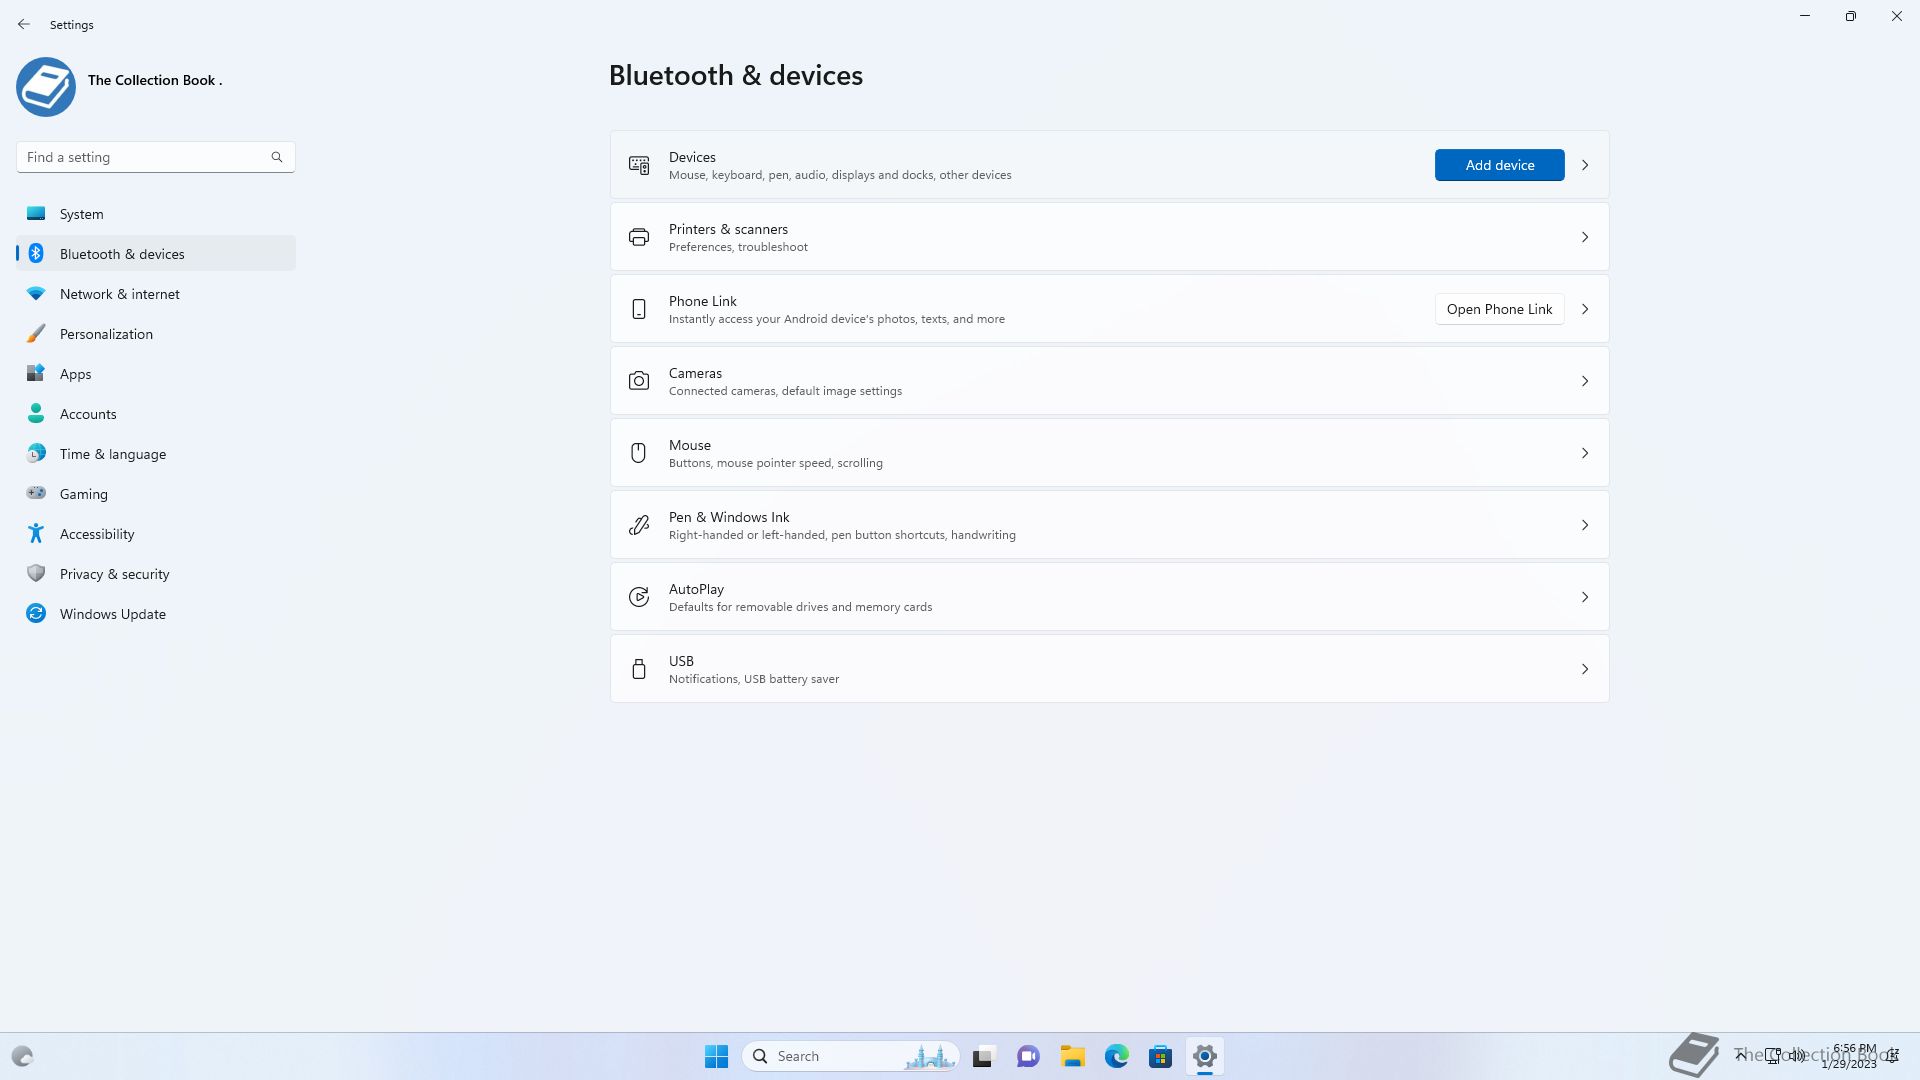Click 'Connected cameras, default image settings' text
Screen dimensions: 1920x1080
[x=785, y=391]
